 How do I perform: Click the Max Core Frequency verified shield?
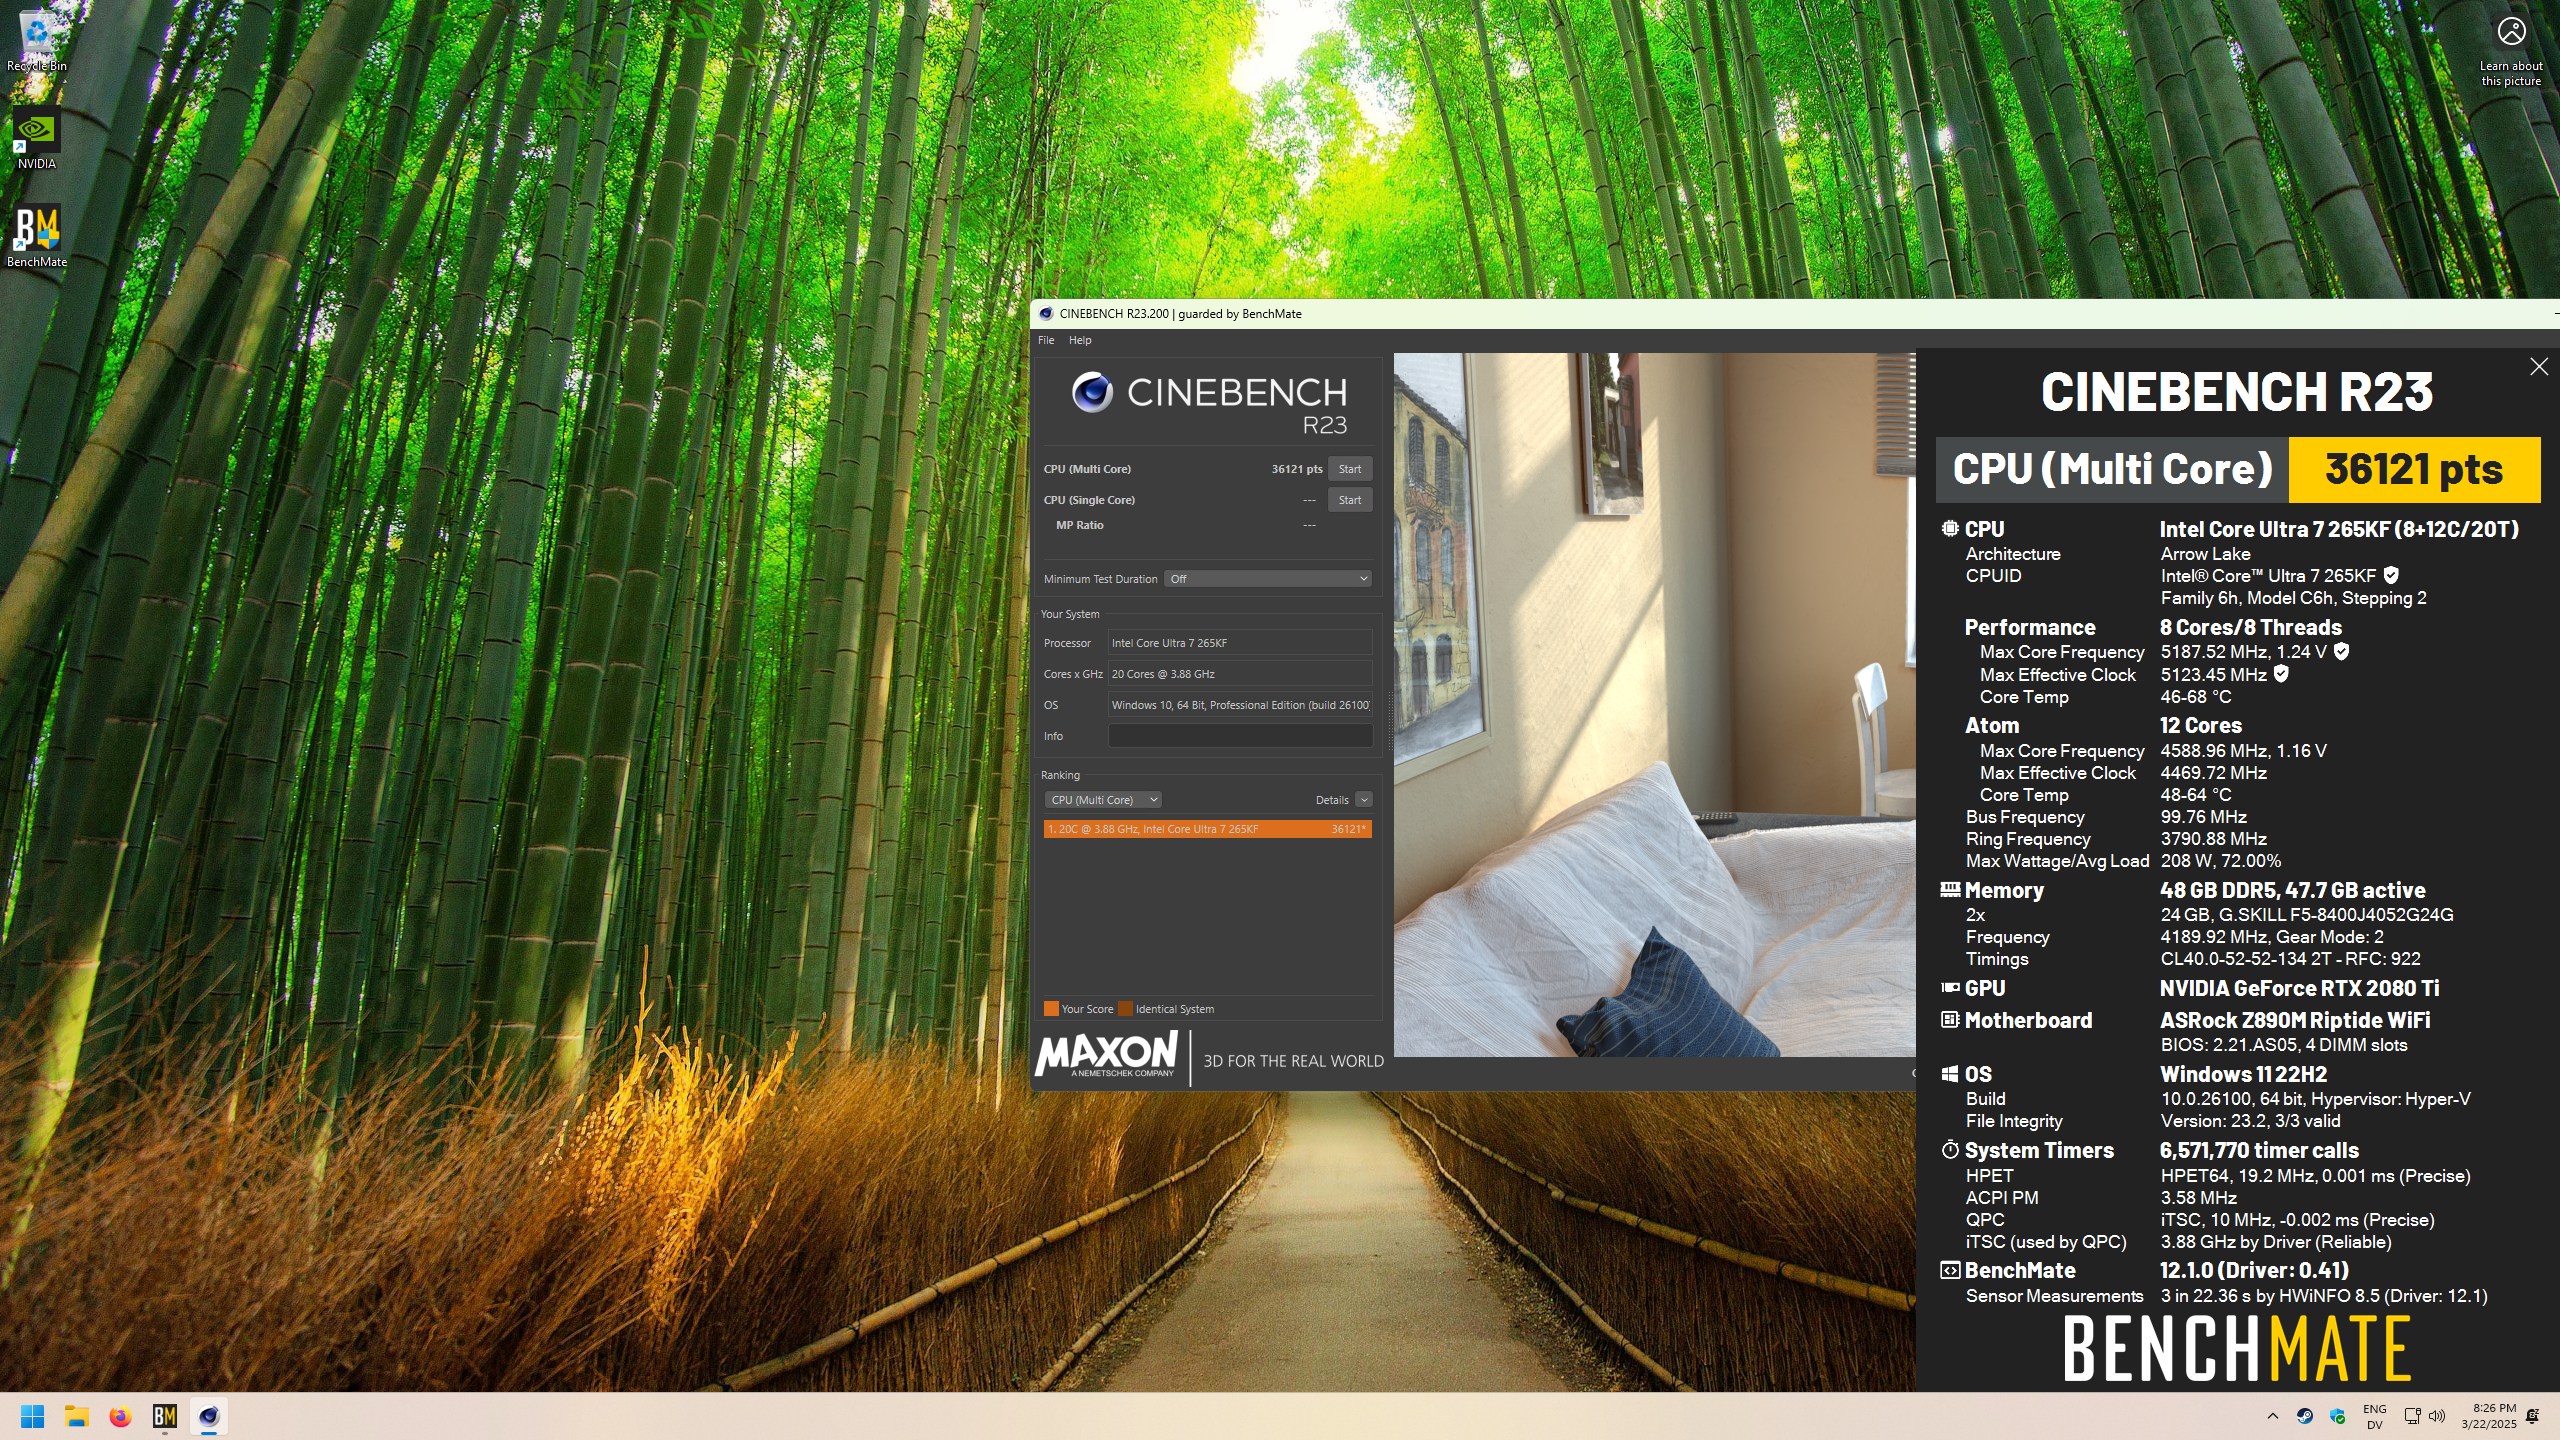(x=2342, y=652)
